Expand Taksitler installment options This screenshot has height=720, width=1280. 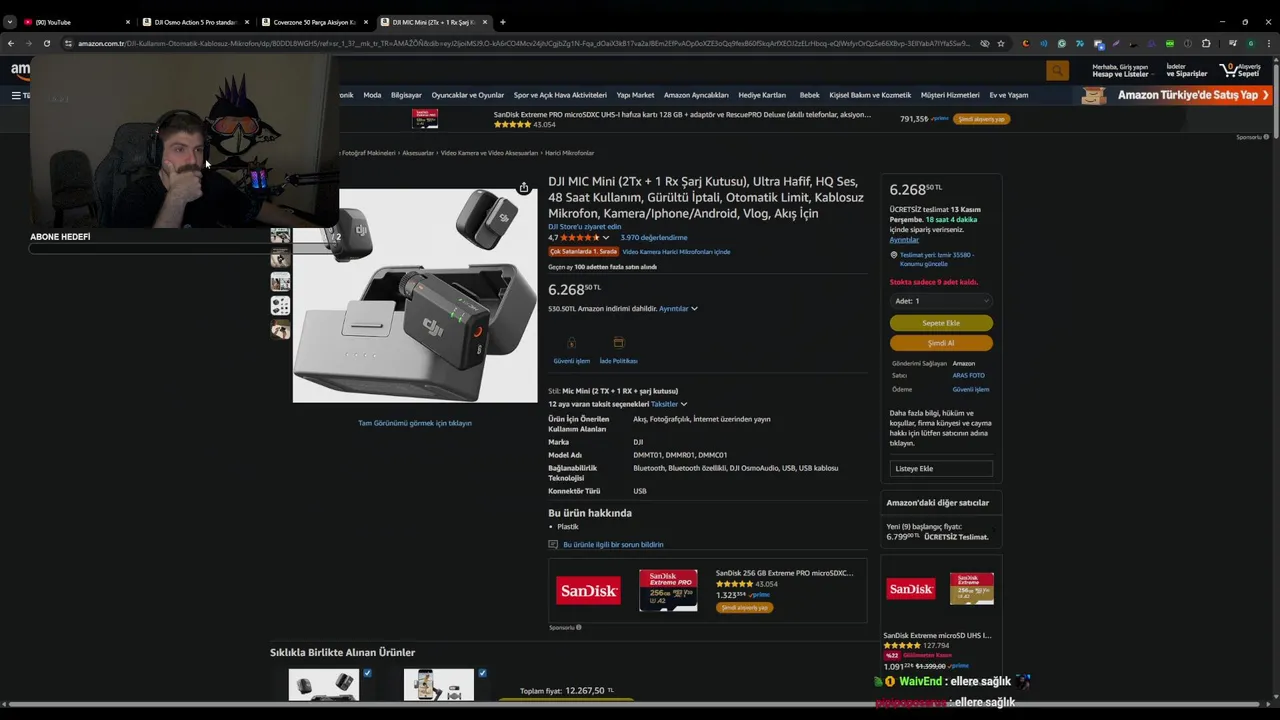click(669, 404)
